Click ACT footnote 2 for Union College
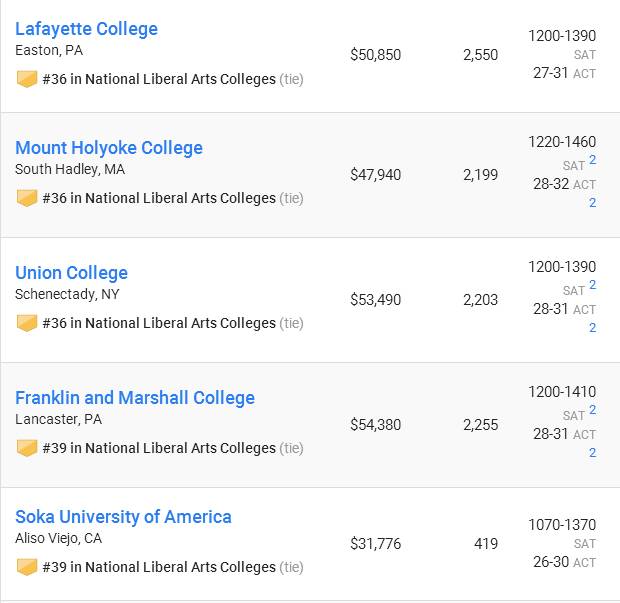620x603 pixels. point(592,328)
